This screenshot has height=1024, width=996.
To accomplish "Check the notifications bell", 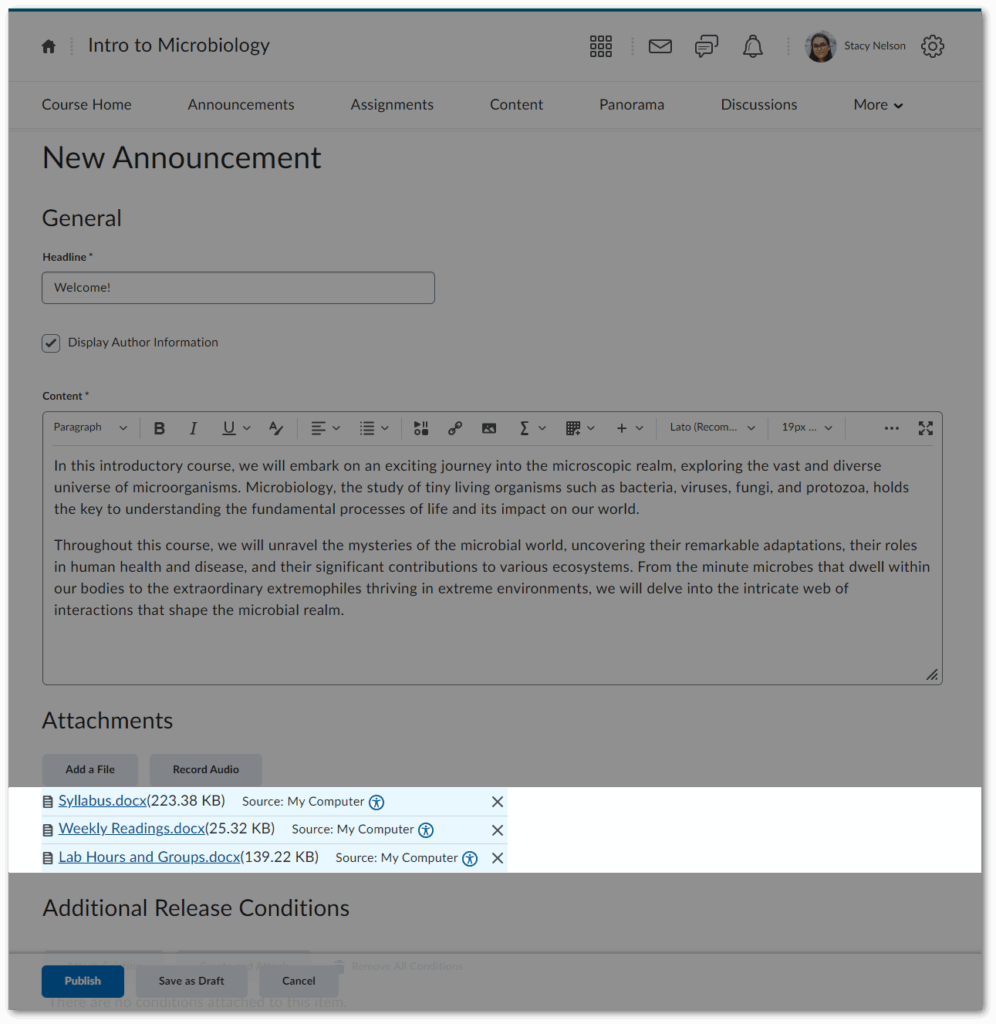I will (753, 46).
